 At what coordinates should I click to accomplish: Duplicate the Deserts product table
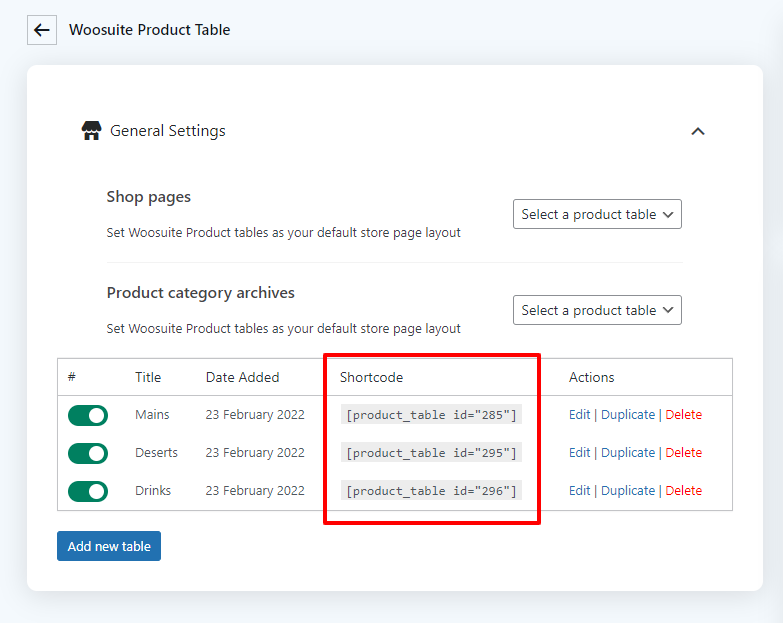pos(628,453)
